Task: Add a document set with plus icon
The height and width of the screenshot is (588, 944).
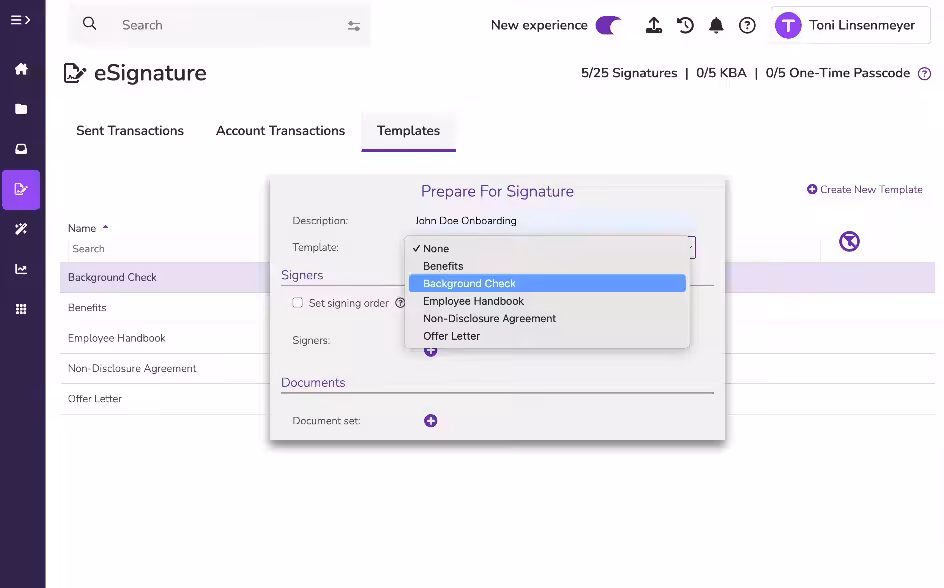Action: coord(430,421)
